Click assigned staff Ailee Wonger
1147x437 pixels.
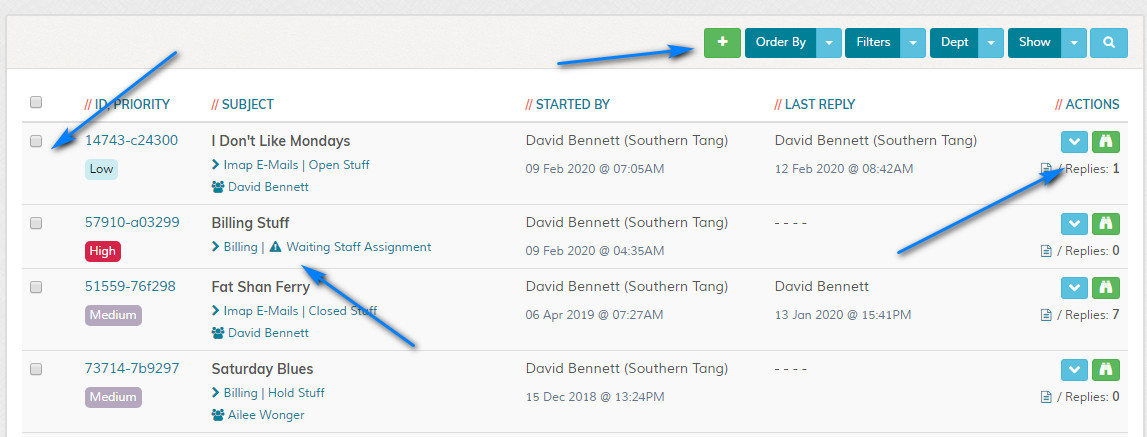pyautogui.click(x=265, y=415)
